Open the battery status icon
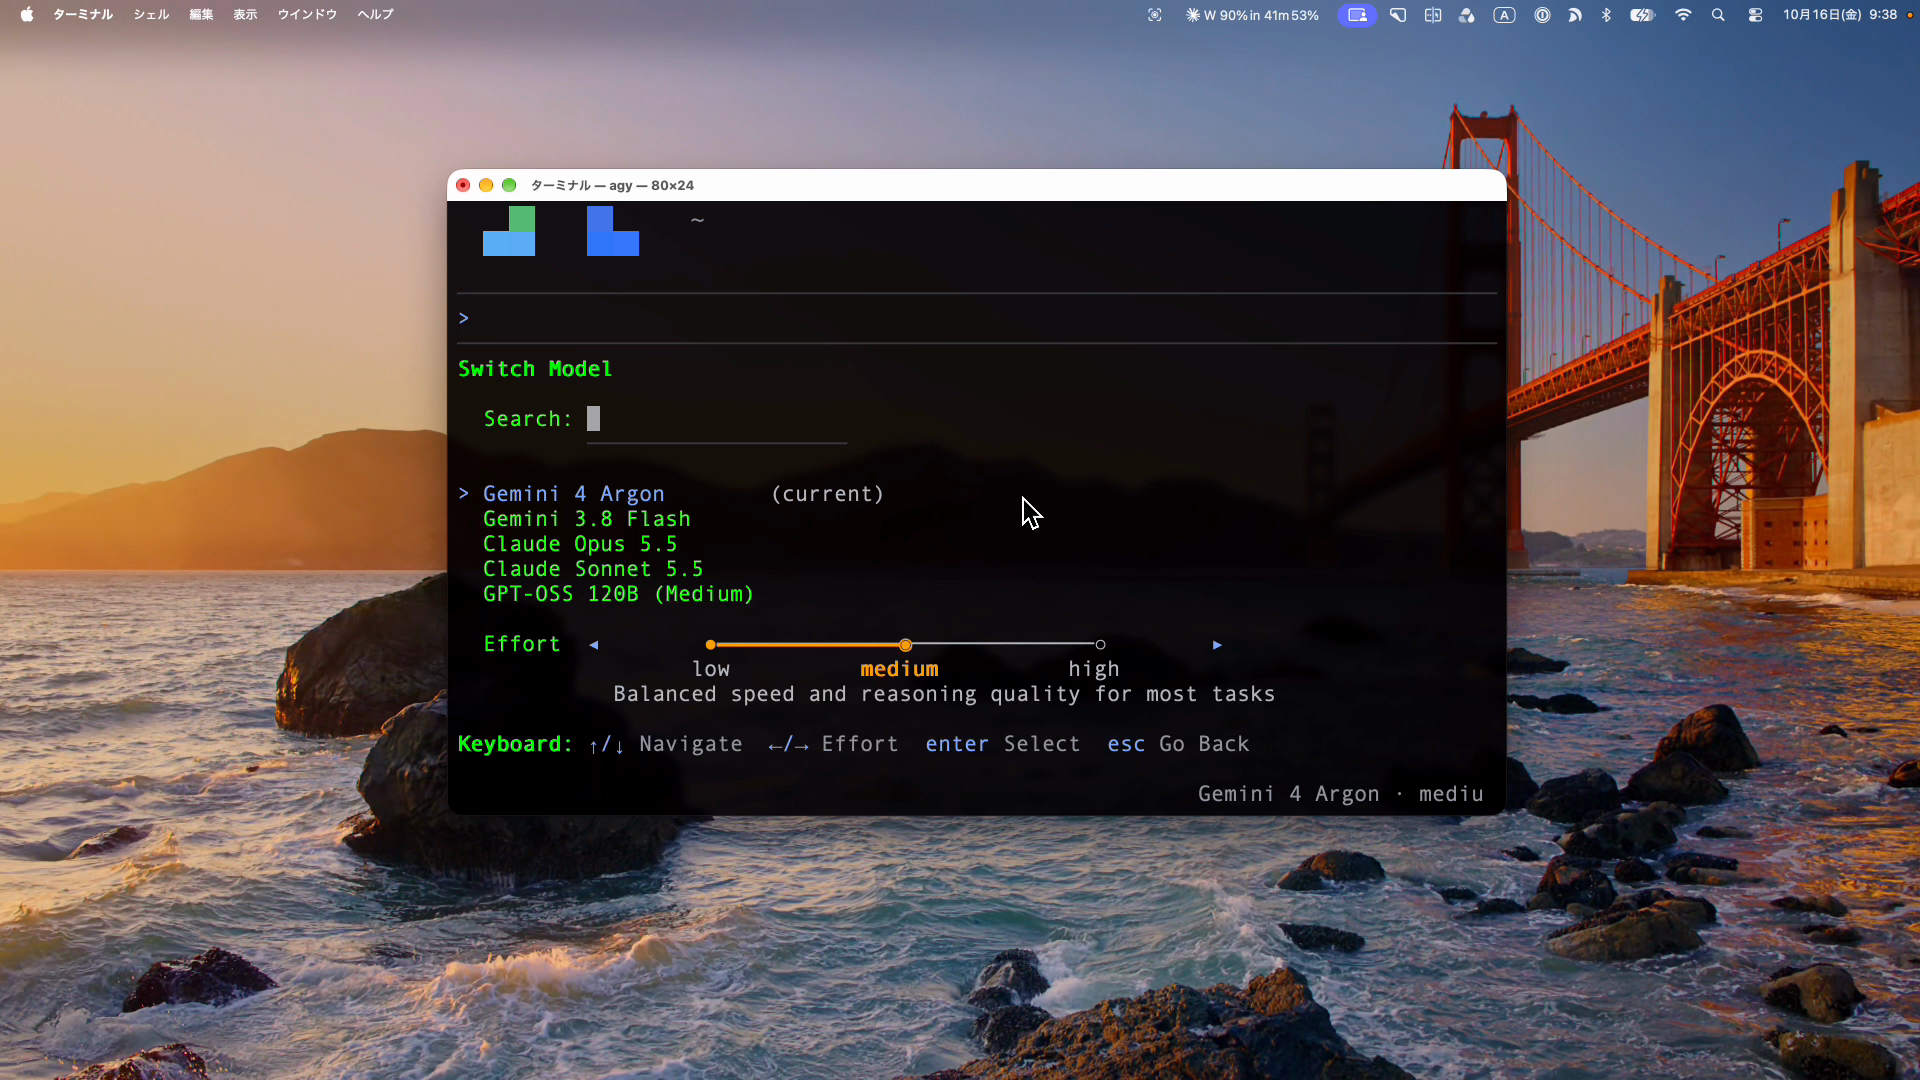1920x1080 pixels. (x=1642, y=15)
